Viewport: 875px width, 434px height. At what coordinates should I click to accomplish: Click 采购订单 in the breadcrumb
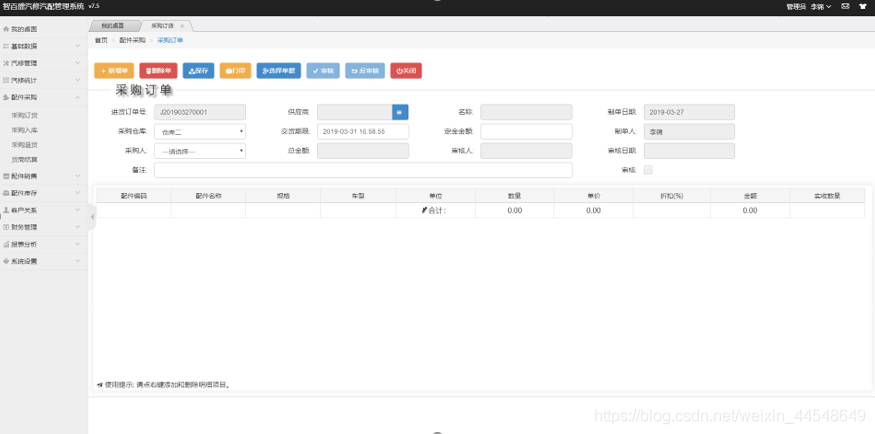[170, 41]
